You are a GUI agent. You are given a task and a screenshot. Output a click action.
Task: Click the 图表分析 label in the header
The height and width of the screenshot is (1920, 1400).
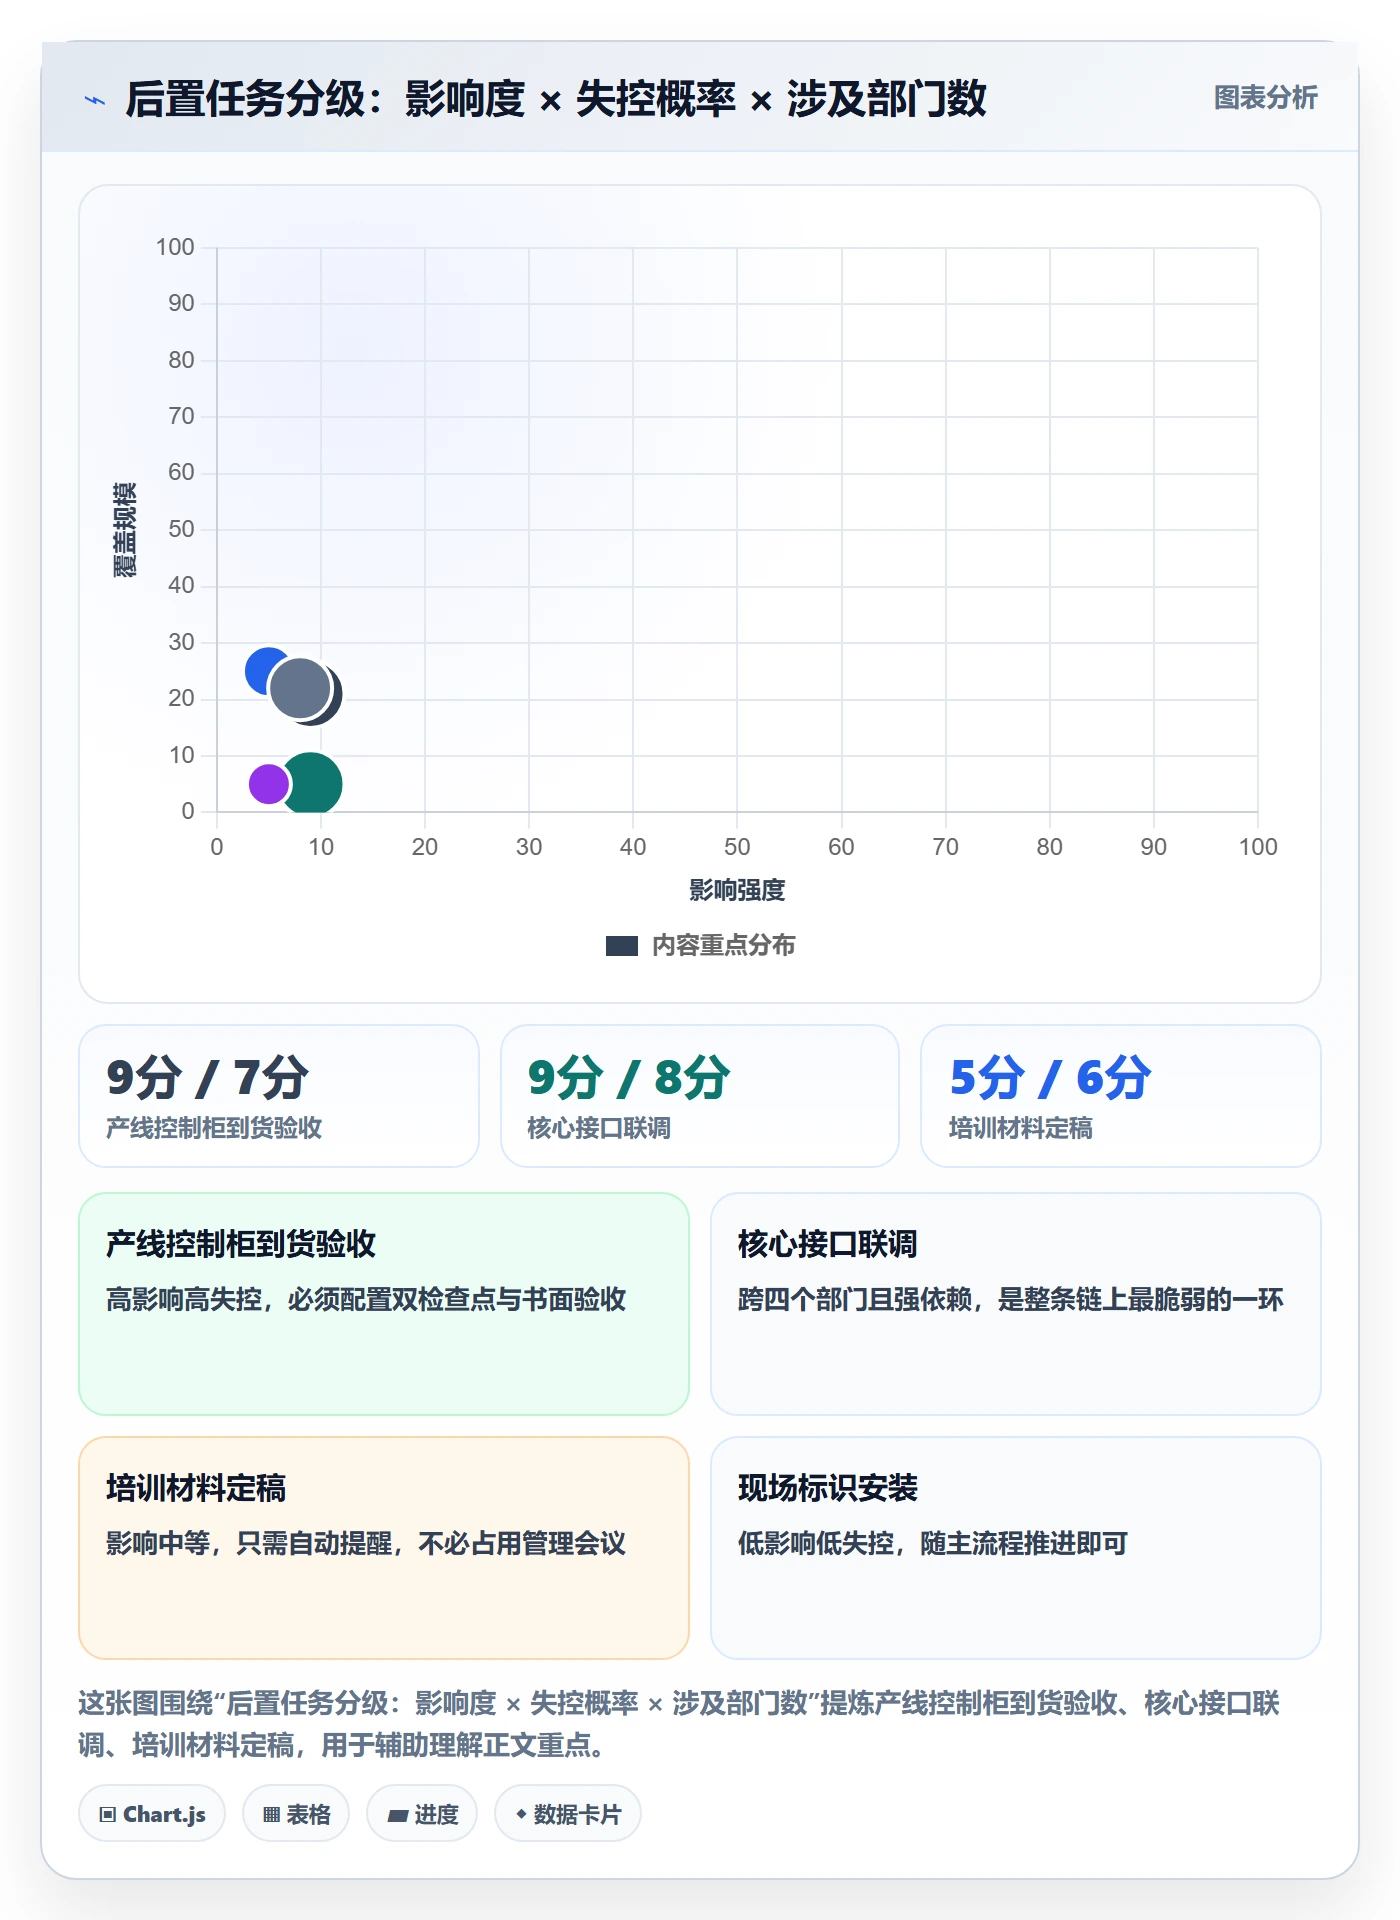[1265, 98]
